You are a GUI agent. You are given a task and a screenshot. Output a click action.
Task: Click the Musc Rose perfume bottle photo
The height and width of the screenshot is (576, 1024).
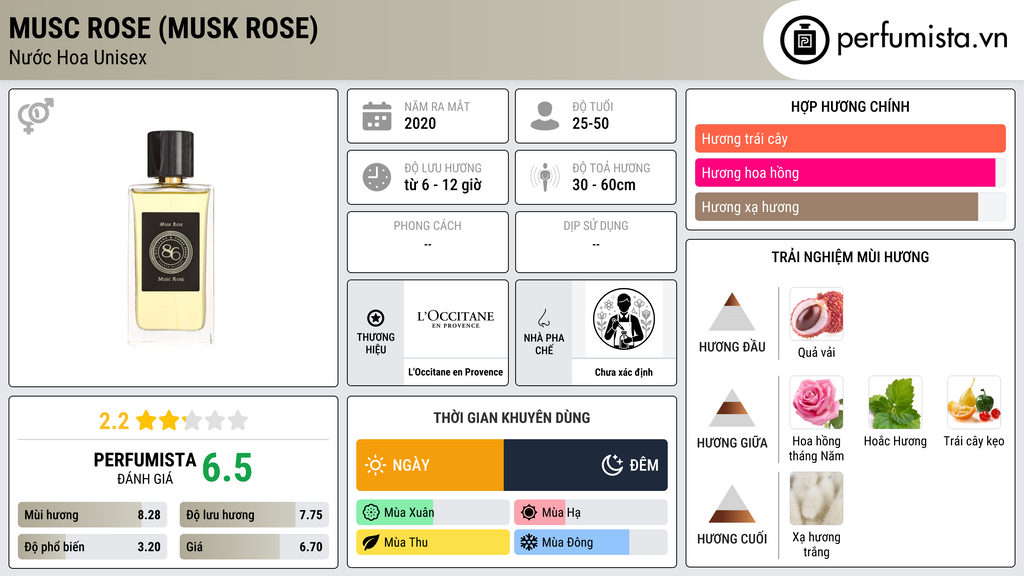click(x=170, y=237)
